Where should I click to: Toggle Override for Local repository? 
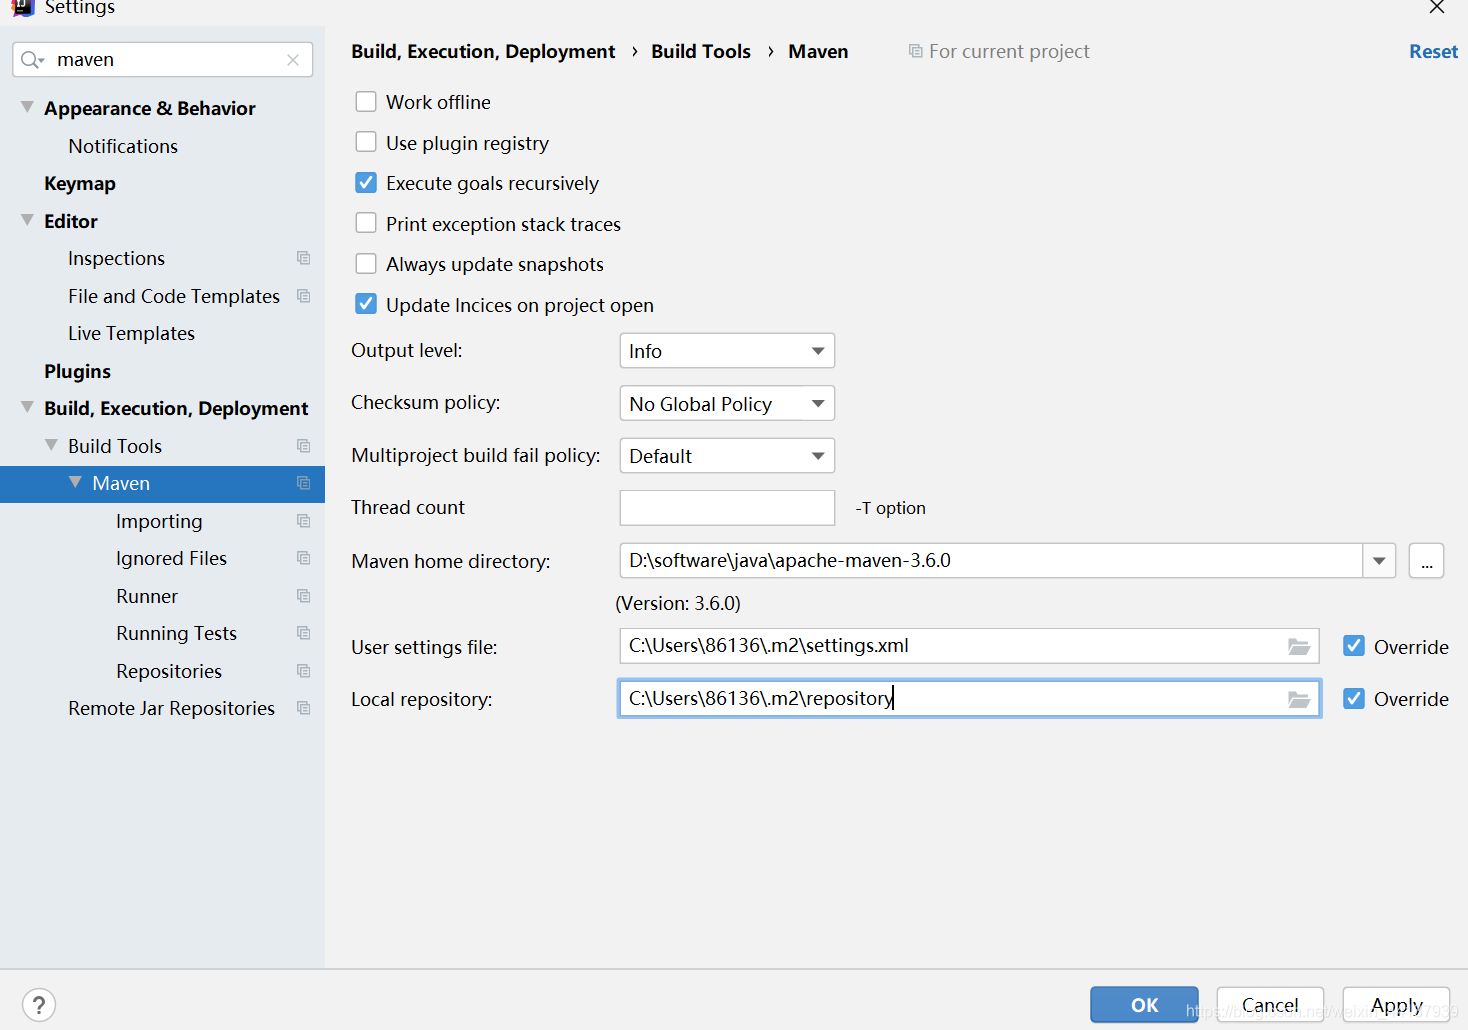click(1354, 698)
